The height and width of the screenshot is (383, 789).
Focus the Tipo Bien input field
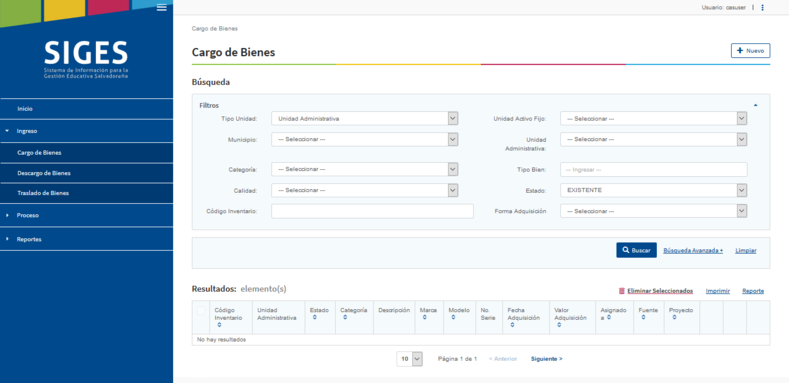coord(654,170)
